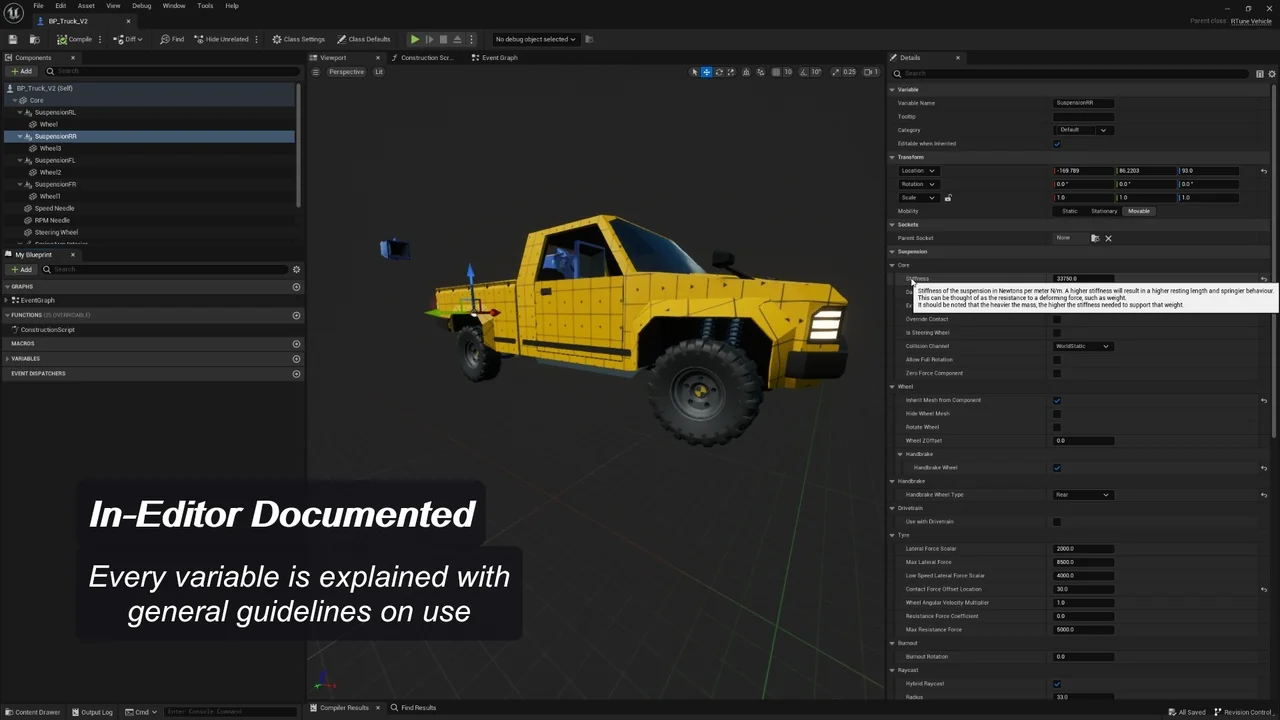1280x720 pixels.
Task: Save the blueprint asset icon
Action: coord(13,39)
